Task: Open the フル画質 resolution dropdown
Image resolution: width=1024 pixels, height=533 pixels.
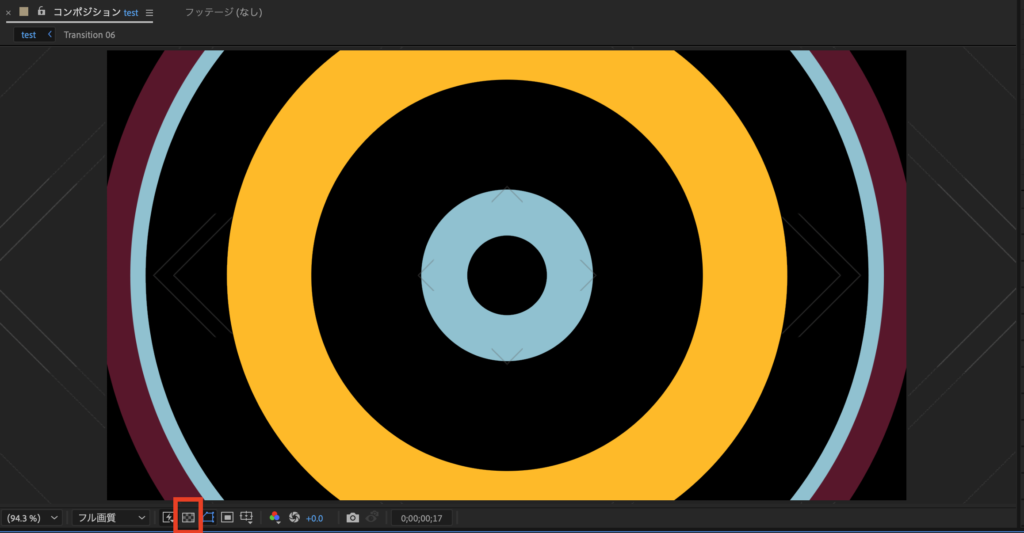Action: [x=111, y=518]
